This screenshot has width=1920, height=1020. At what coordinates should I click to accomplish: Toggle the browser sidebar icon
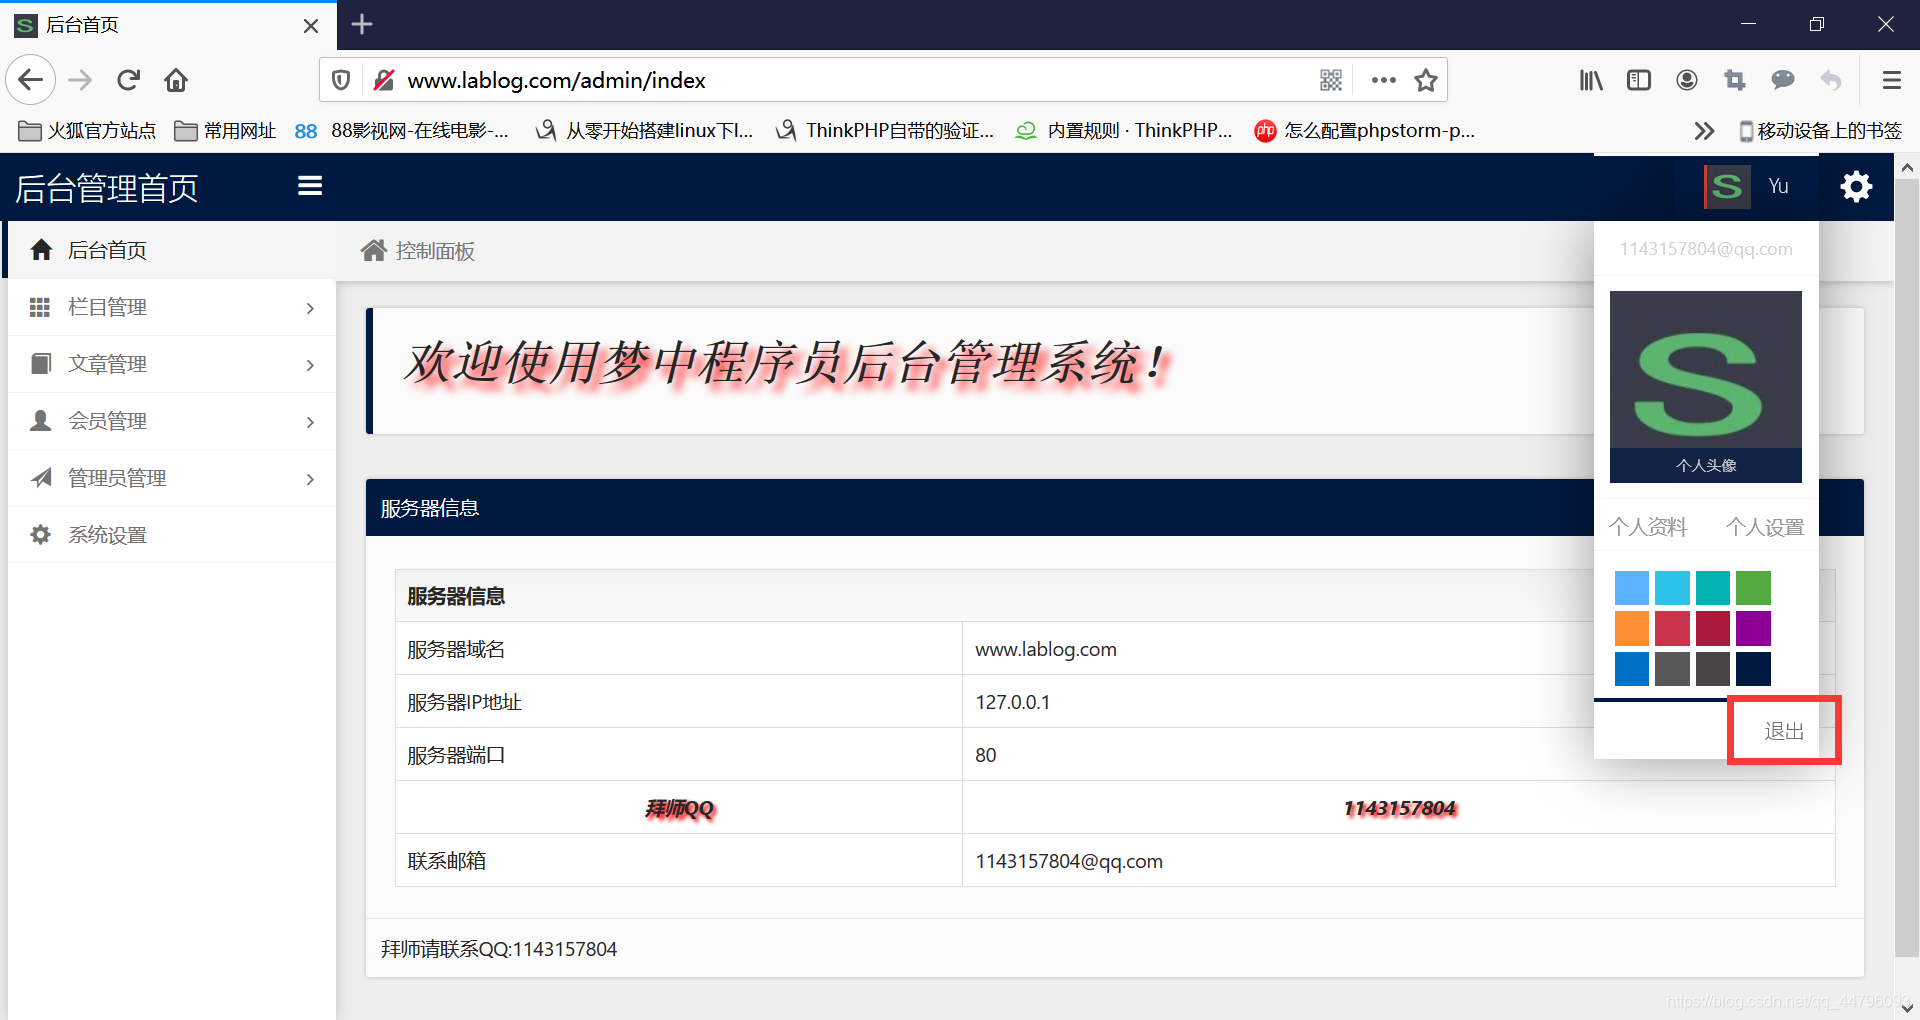pyautogui.click(x=1639, y=80)
